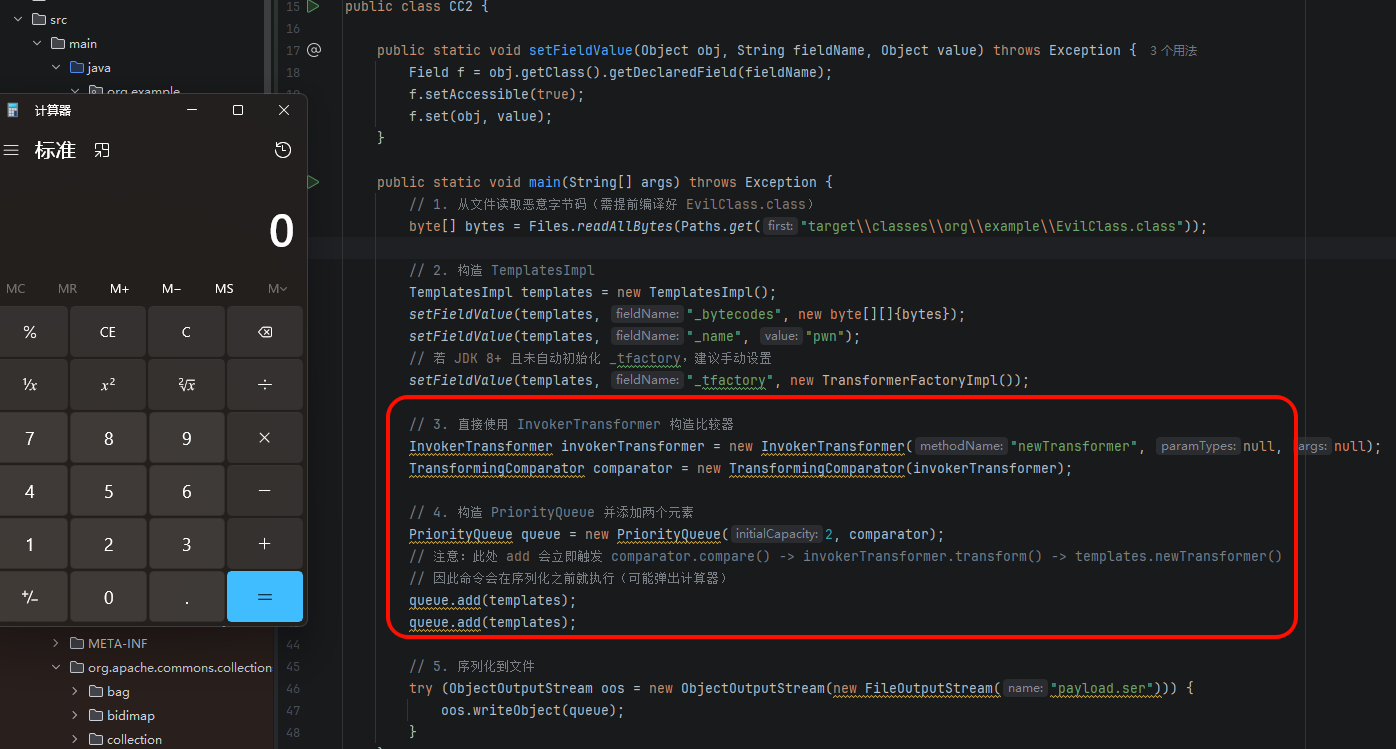Image resolution: width=1396 pixels, height=749 pixels.
Task: Click digit 3 on Calculator
Action: pyautogui.click(x=186, y=544)
